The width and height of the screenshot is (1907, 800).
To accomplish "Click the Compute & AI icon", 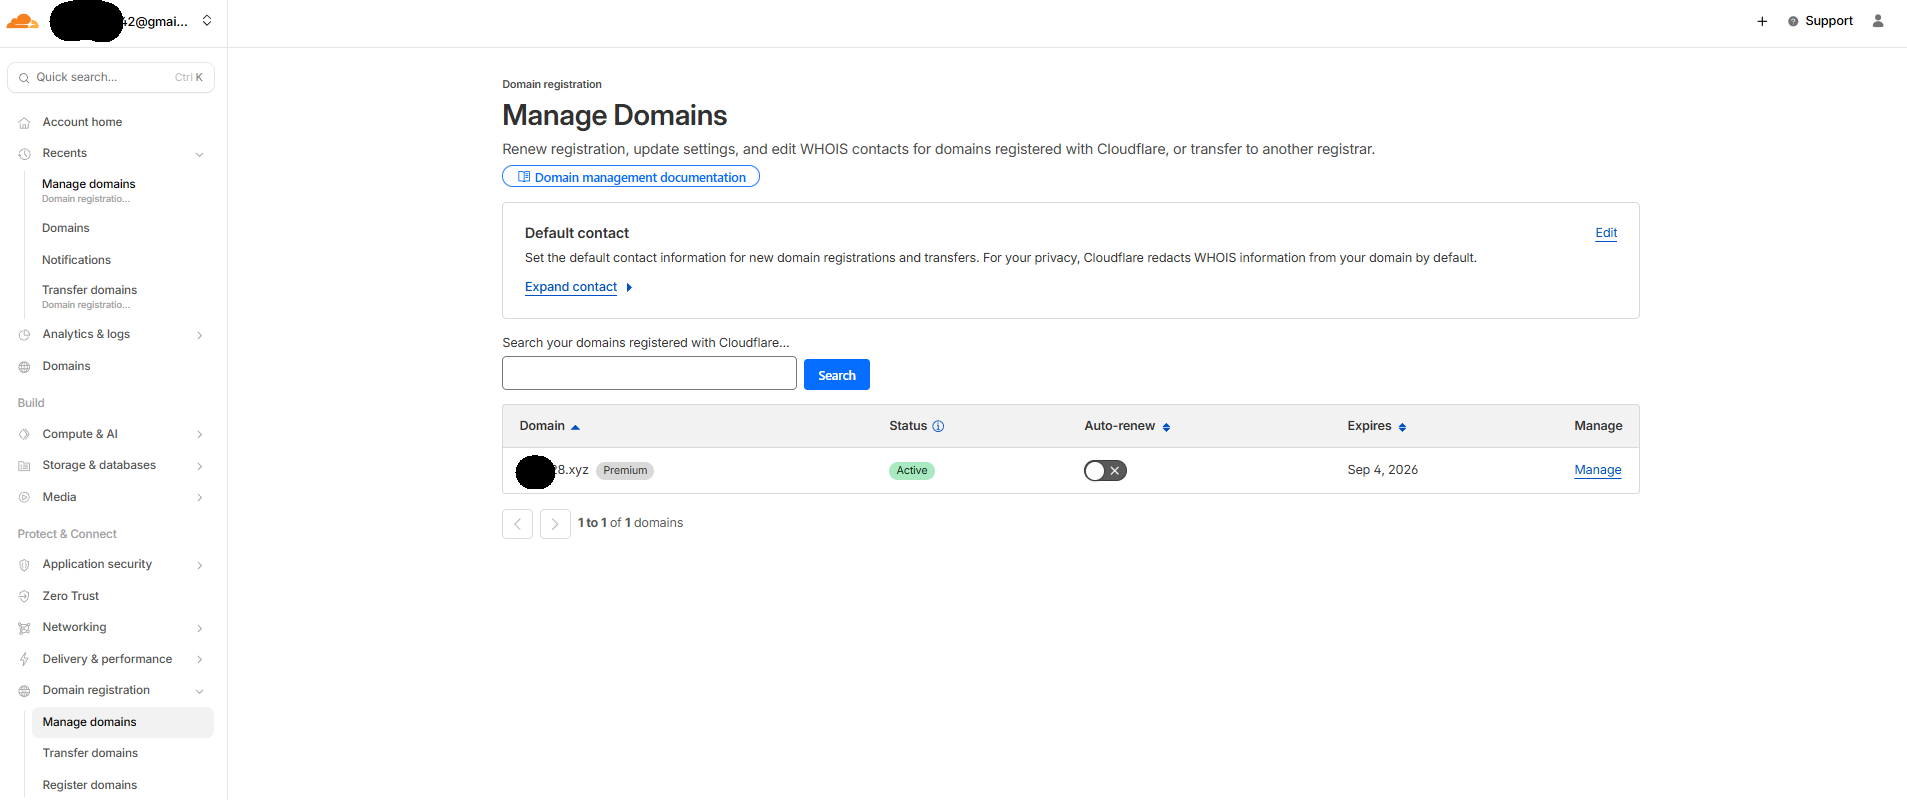I will pyautogui.click(x=24, y=435).
